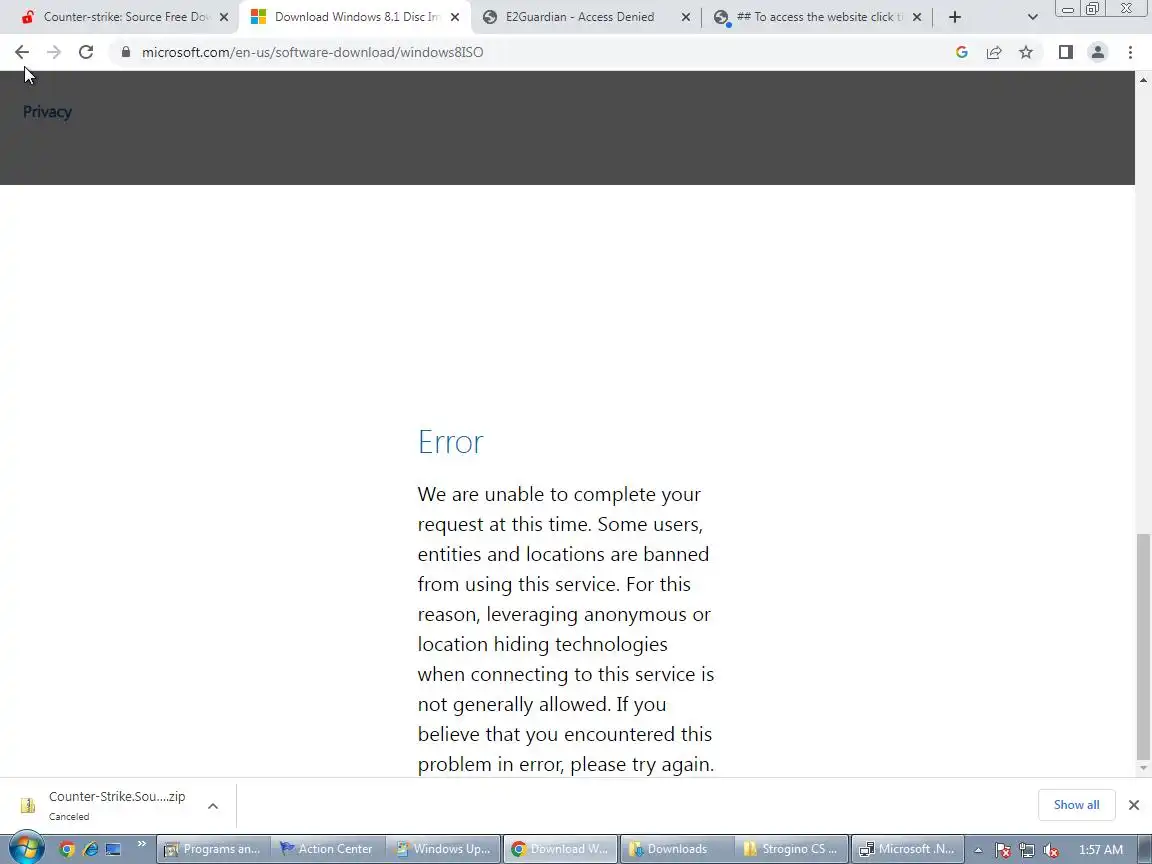1152x864 pixels.
Task: Open a new browser tab
Action: 954,17
